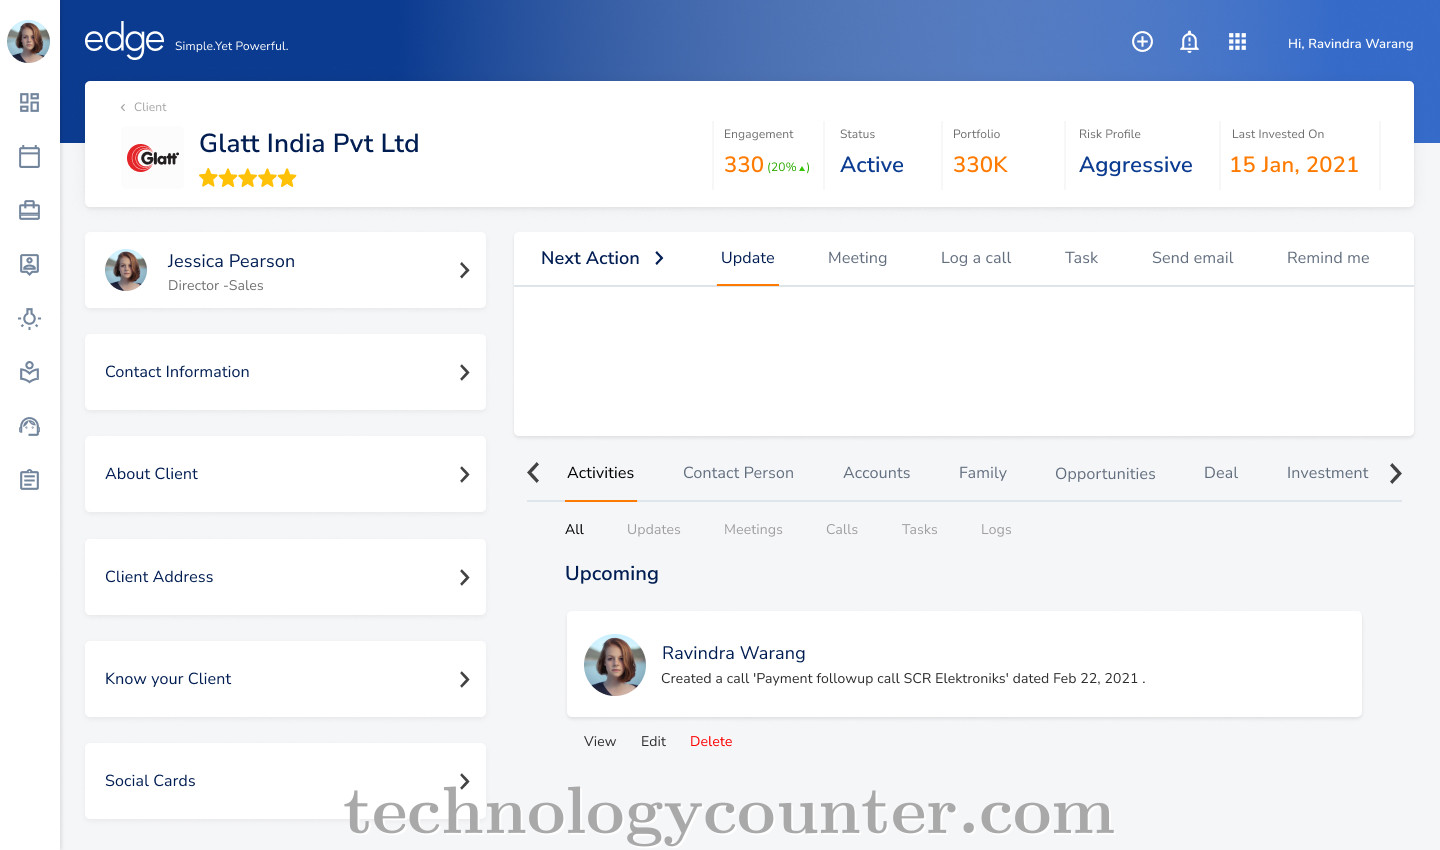Click the Aggressive risk profile value
The height and width of the screenshot is (850, 1440).
click(1136, 165)
